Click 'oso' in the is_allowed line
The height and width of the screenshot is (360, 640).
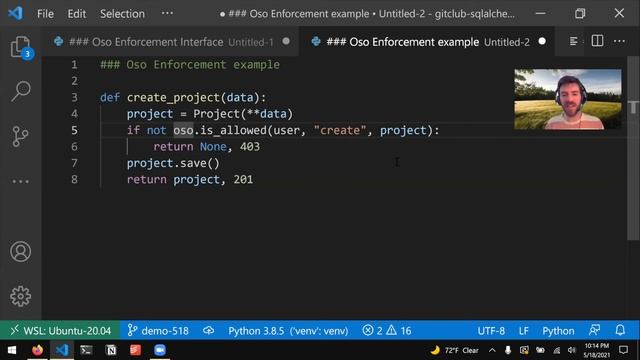(x=183, y=130)
